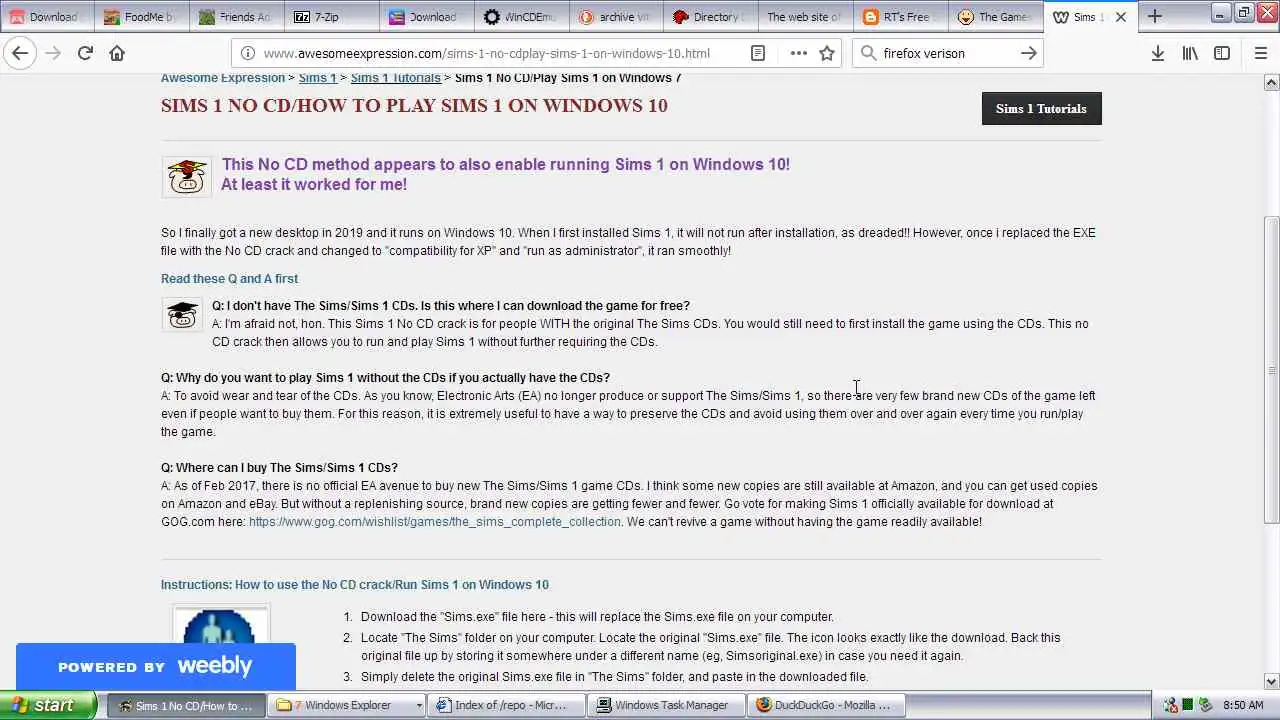Image resolution: width=1280 pixels, height=720 pixels.
Task: Open the Firefox downloads panel
Action: pyautogui.click(x=1157, y=53)
